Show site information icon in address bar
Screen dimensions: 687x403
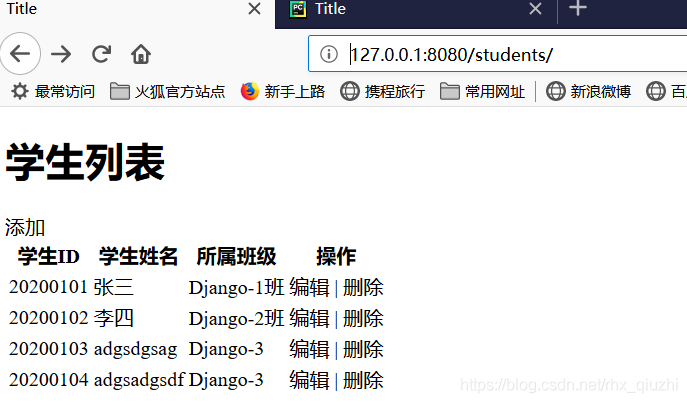pos(329,54)
